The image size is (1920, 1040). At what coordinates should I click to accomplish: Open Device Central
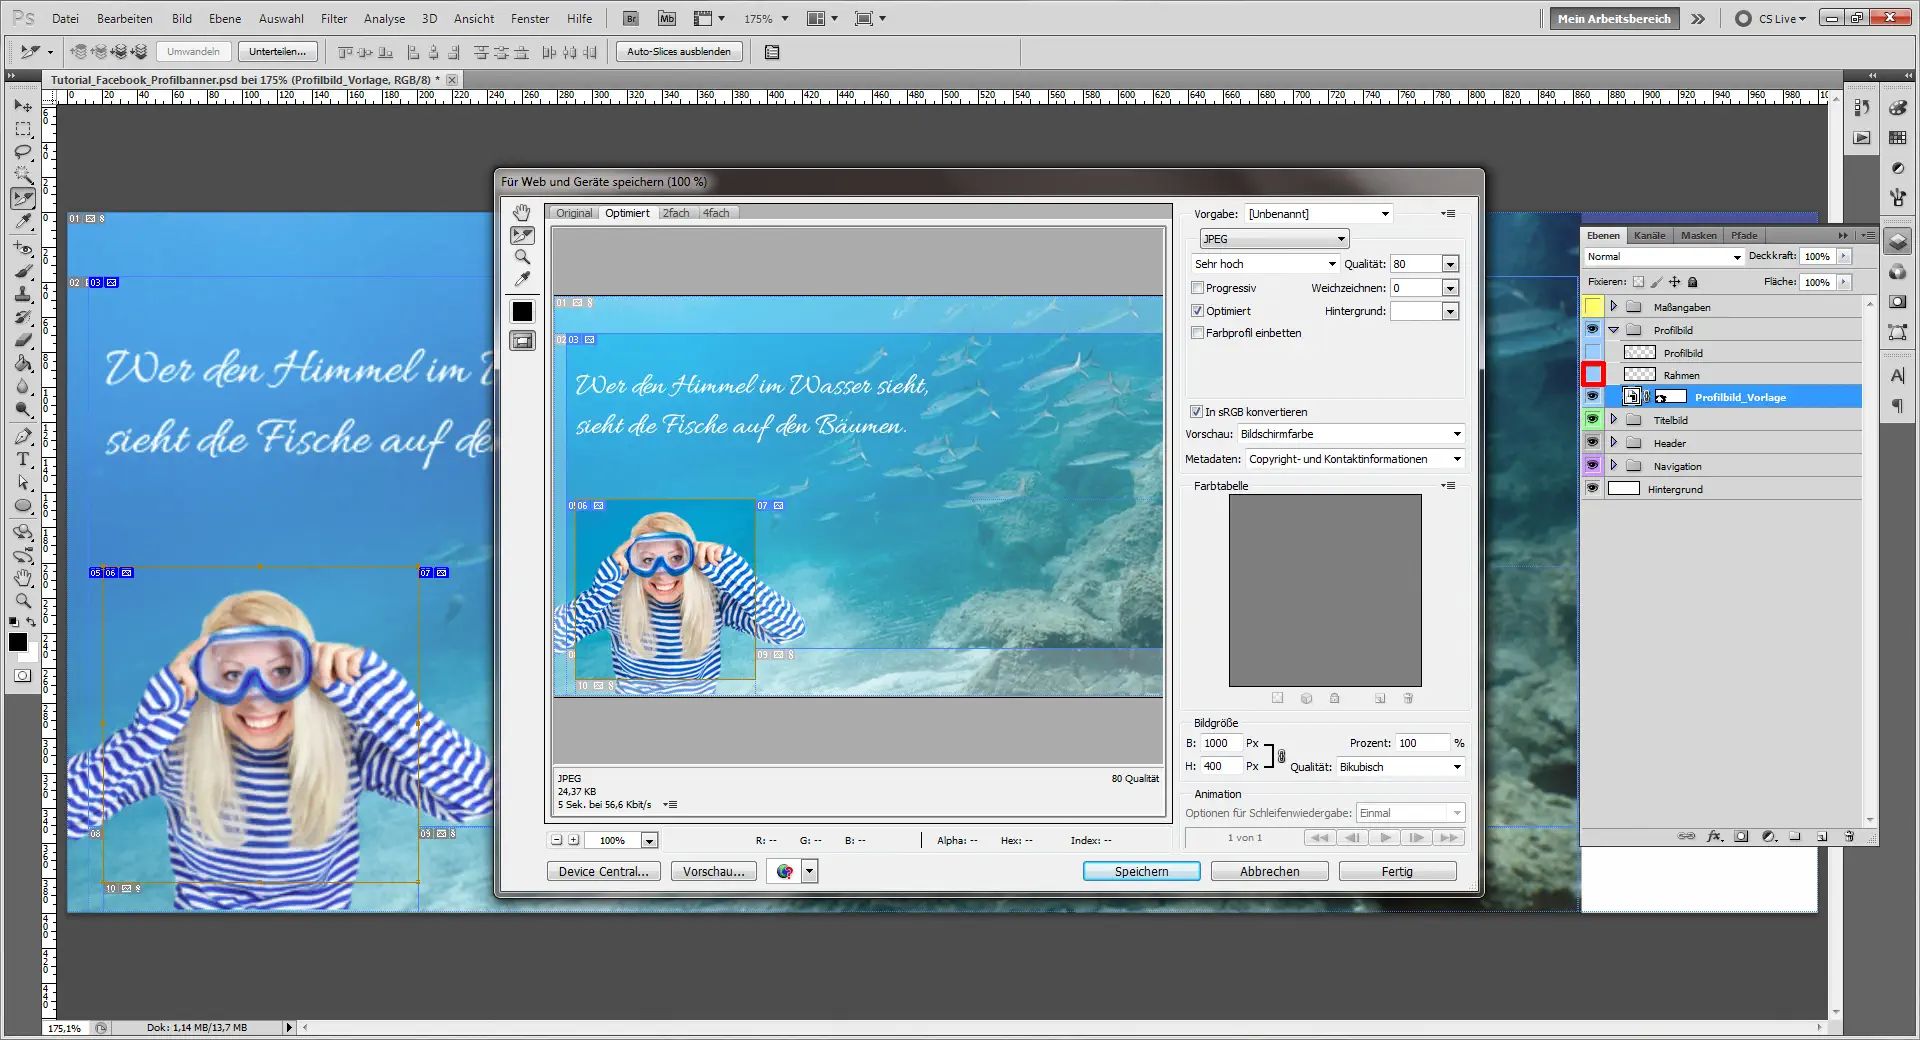603,871
